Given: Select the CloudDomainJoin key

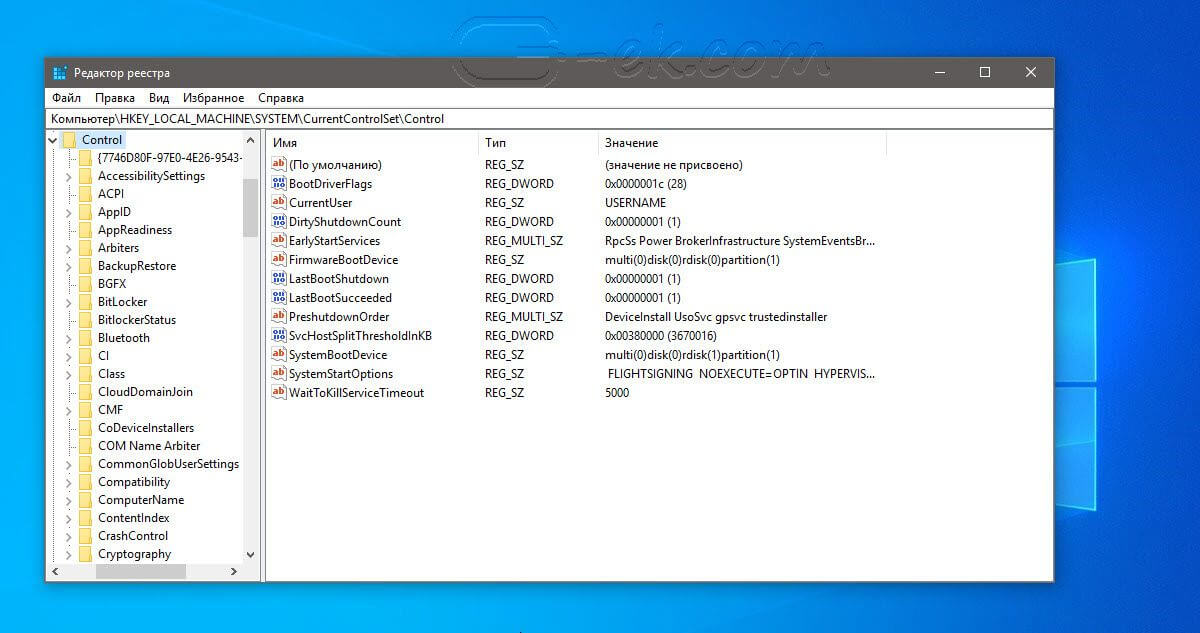Looking at the screenshot, I should pyautogui.click(x=145, y=392).
